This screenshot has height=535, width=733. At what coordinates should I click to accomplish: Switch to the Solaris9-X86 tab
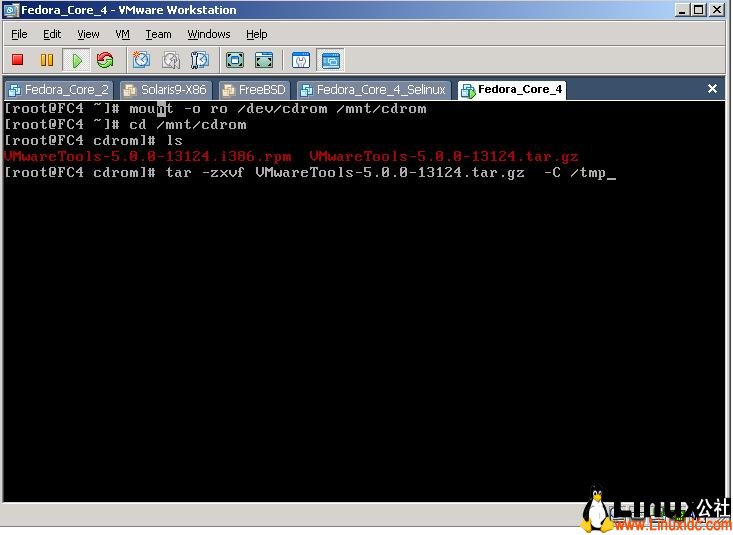click(x=165, y=90)
